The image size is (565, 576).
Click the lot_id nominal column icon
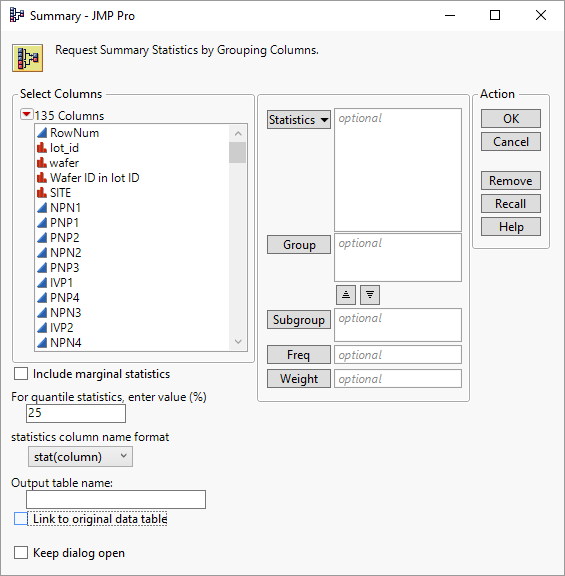(x=42, y=148)
